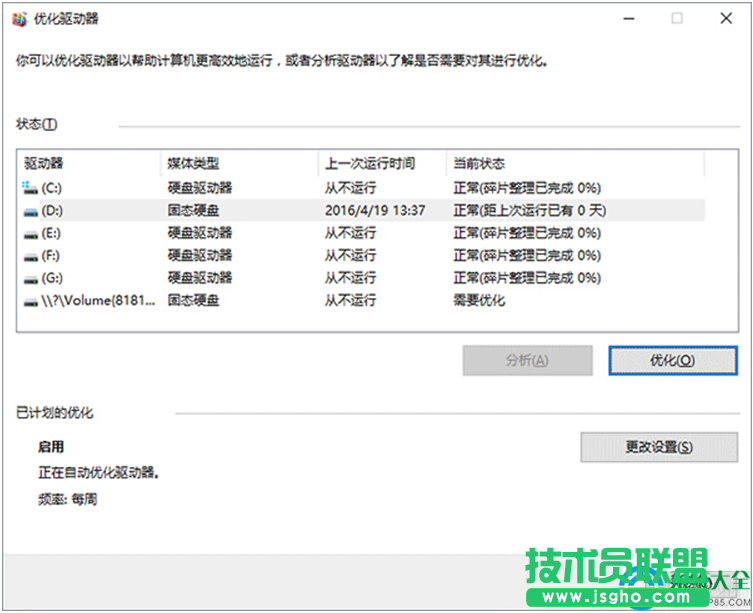The height and width of the screenshot is (613, 753).
Task: Close the 优化驱动器 window
Action: coord(726,19)
